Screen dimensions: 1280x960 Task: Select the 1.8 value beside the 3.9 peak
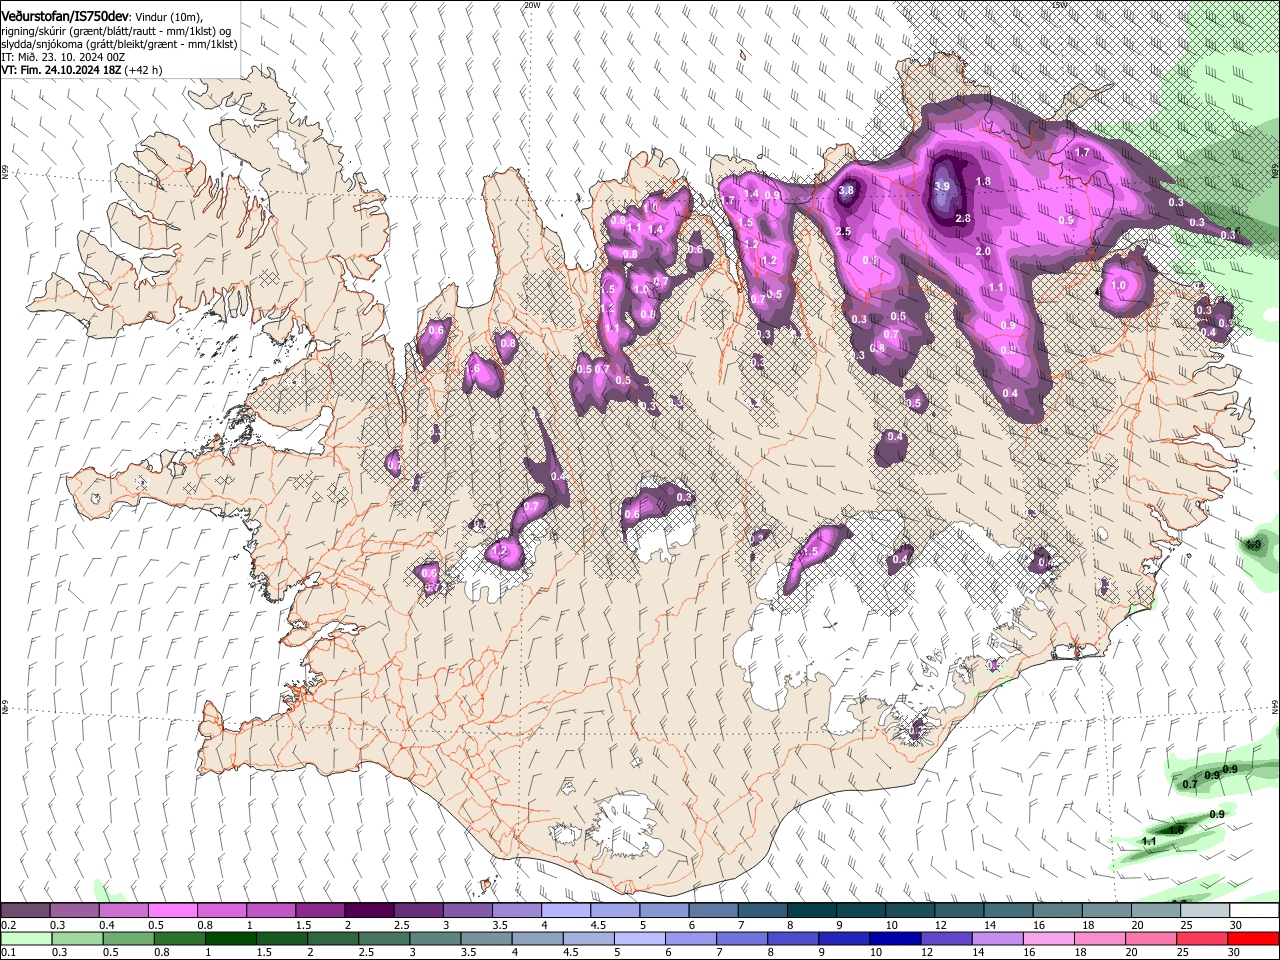pos(983,181)
